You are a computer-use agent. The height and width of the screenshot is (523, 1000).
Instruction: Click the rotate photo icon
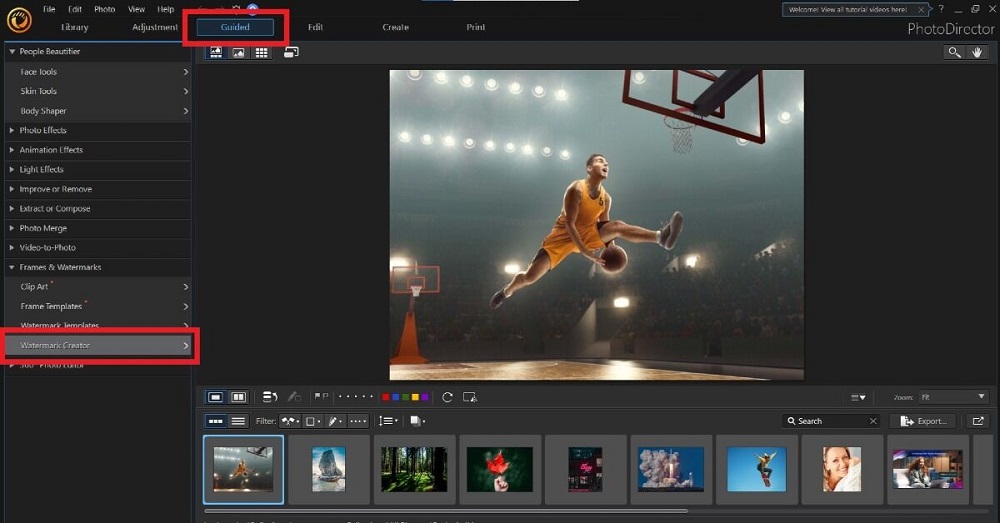coord(447,397)
